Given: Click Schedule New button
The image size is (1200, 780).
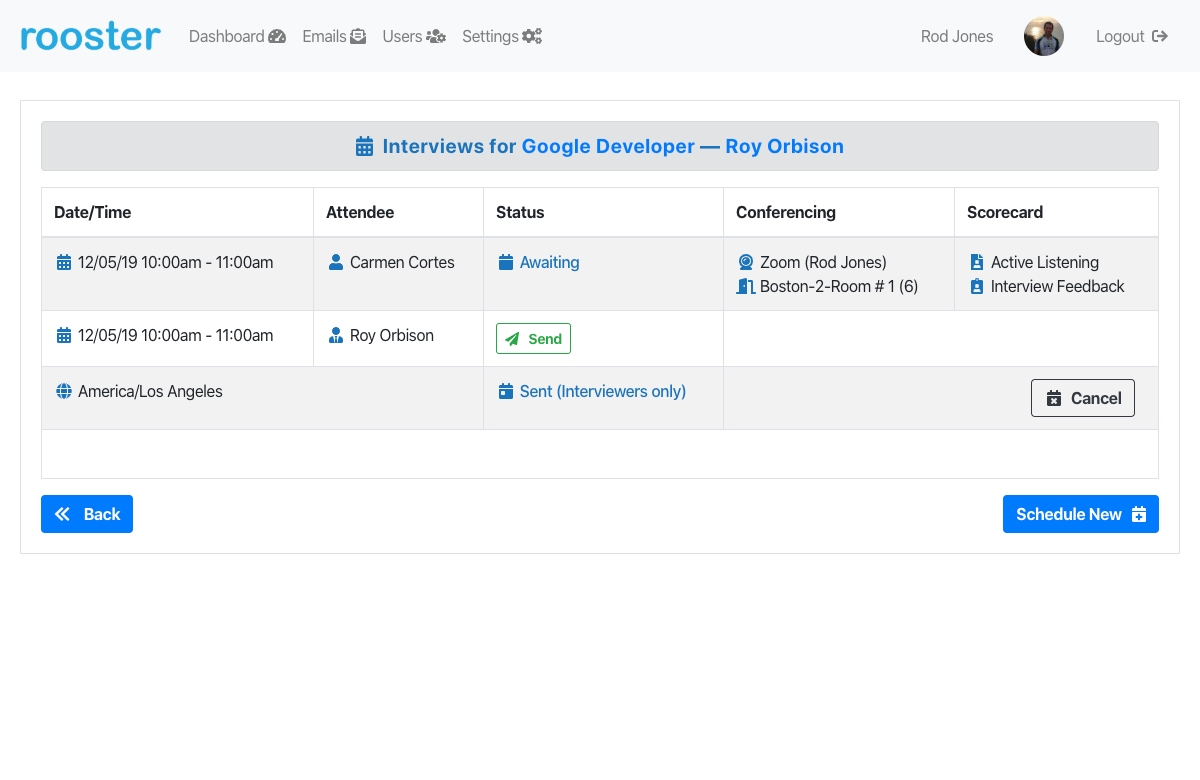Looking at the screenshot, I should (x=1080, y=514).
